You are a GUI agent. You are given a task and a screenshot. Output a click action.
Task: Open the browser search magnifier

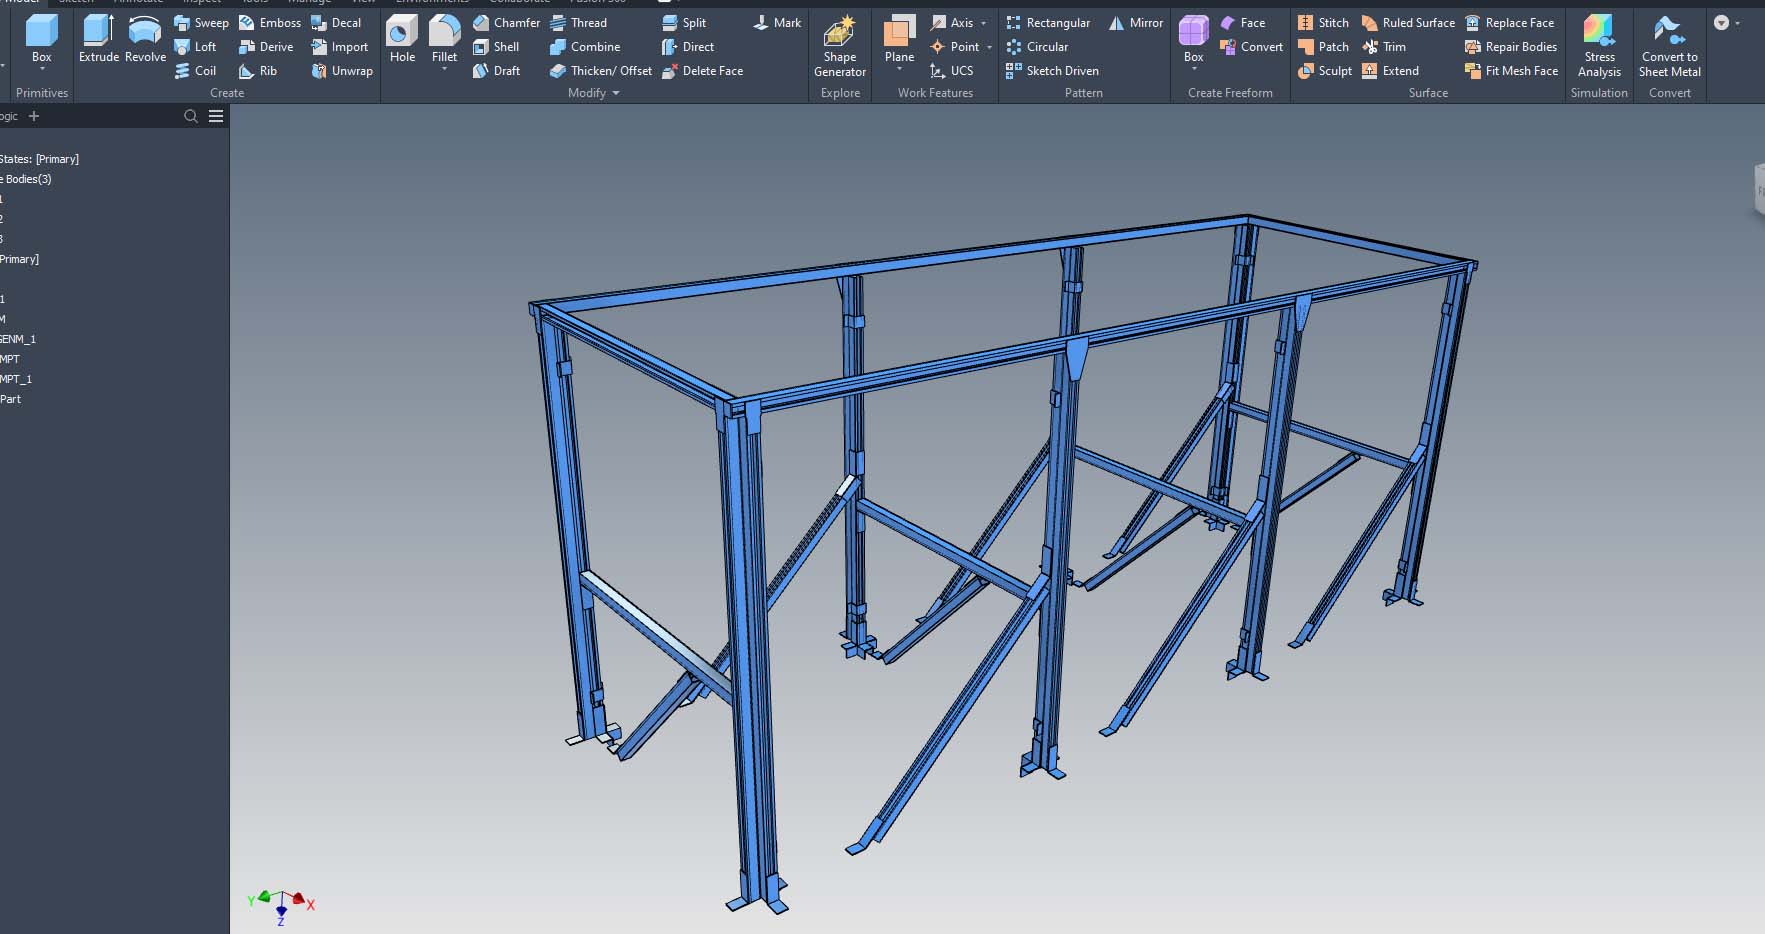click(190, 116)
